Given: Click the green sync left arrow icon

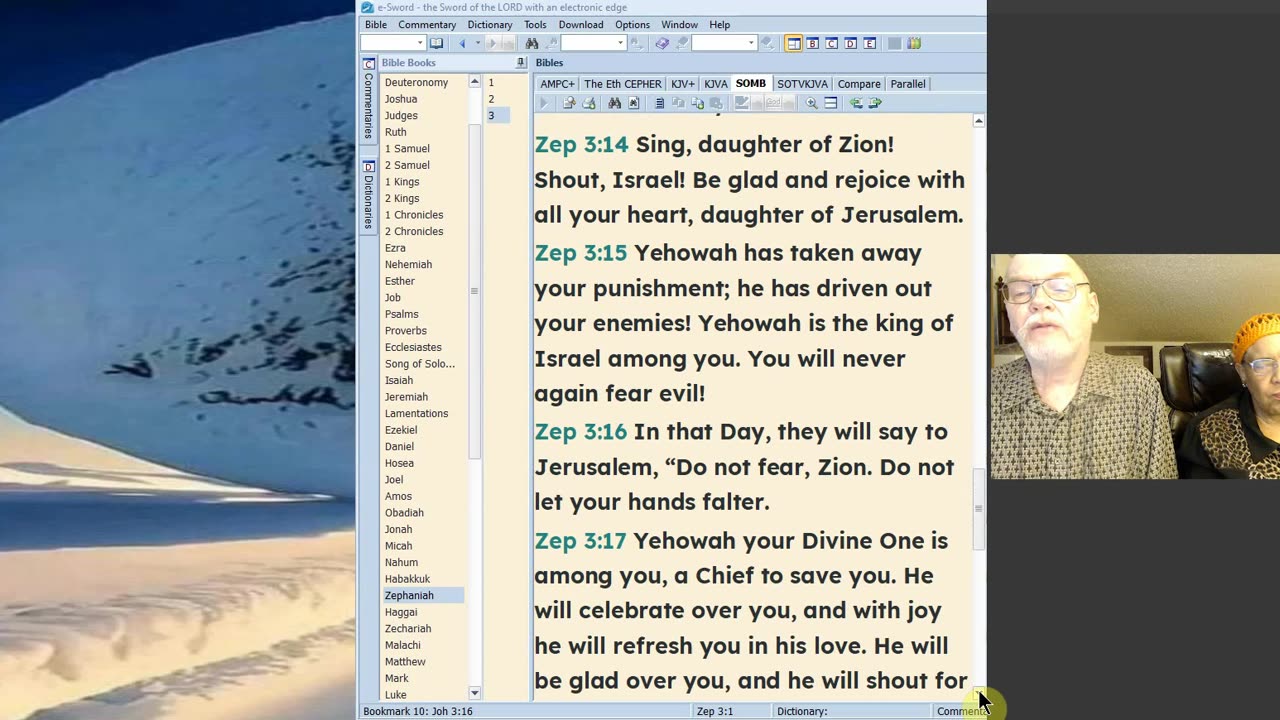Looking at the screenshot, I should (856, 103).
